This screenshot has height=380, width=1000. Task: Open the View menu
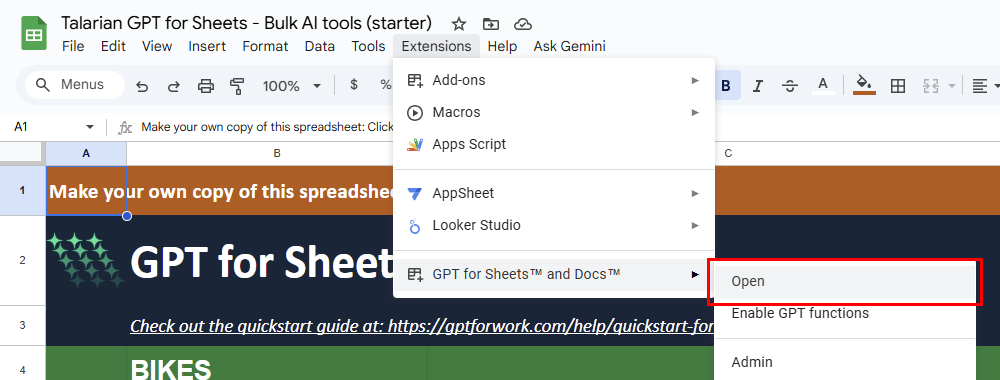point(157,46)
